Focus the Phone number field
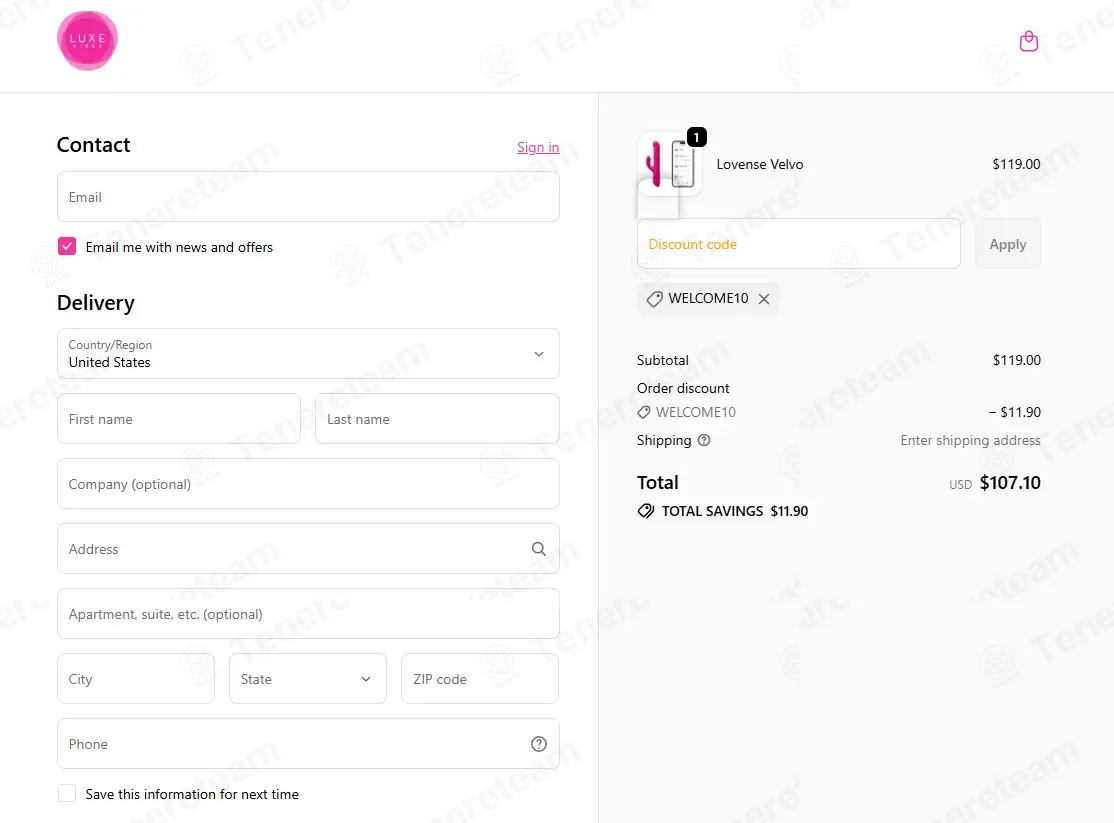Image resolution: width=1114 pixels, height=823 pixels. (x=308, y=743)
